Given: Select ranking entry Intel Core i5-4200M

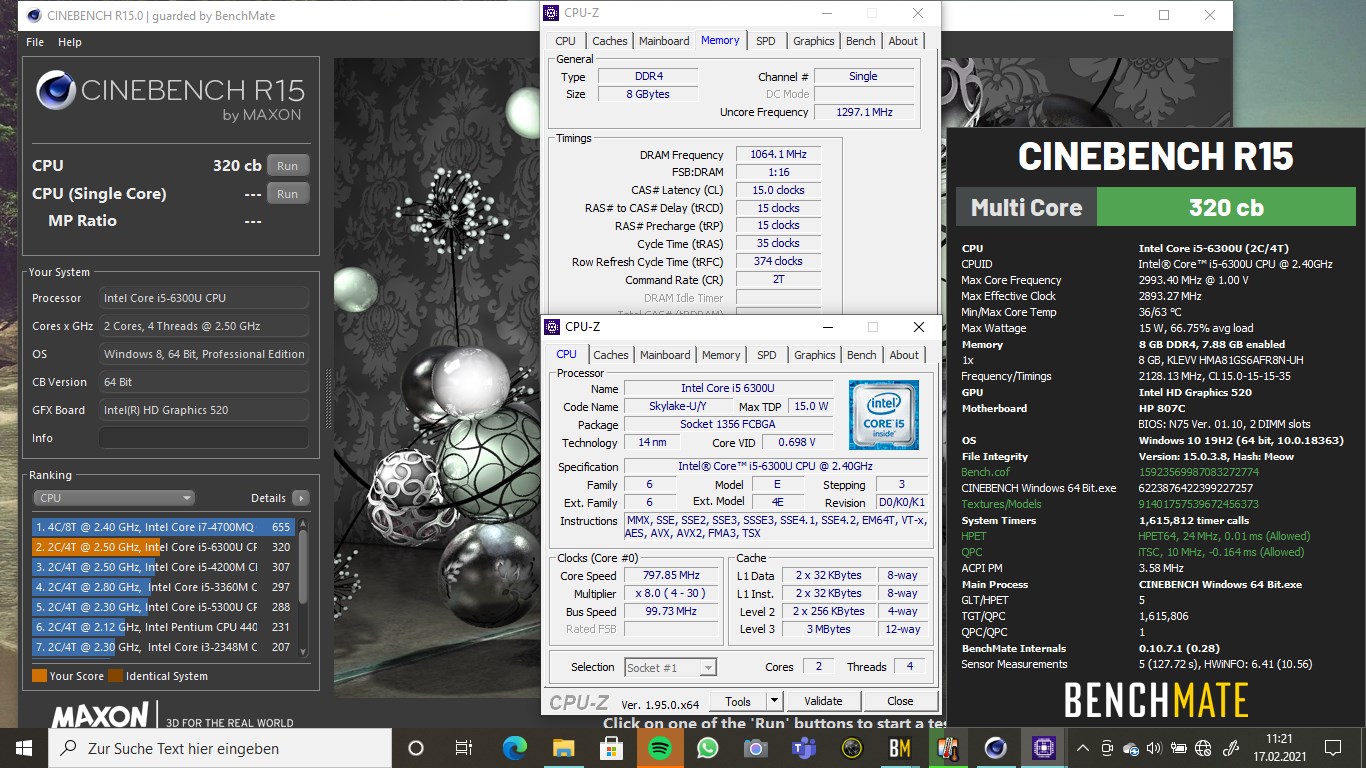Looking at the screenshot, I should (162, 567).
